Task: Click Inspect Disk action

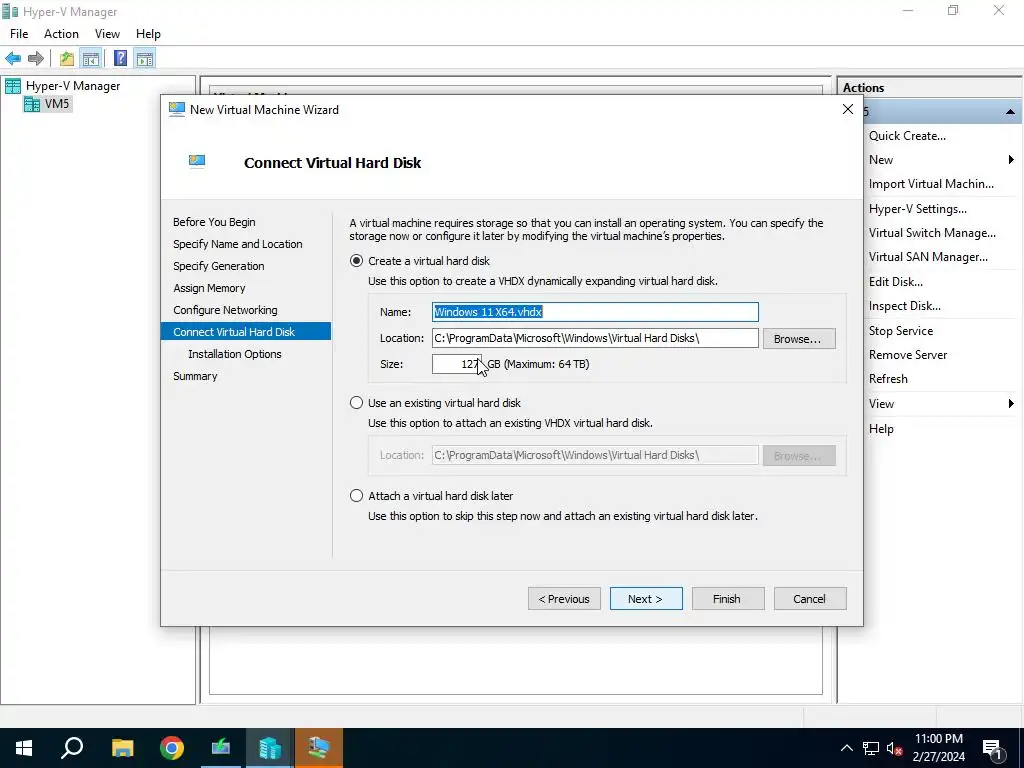Action: tap(904, 306)
